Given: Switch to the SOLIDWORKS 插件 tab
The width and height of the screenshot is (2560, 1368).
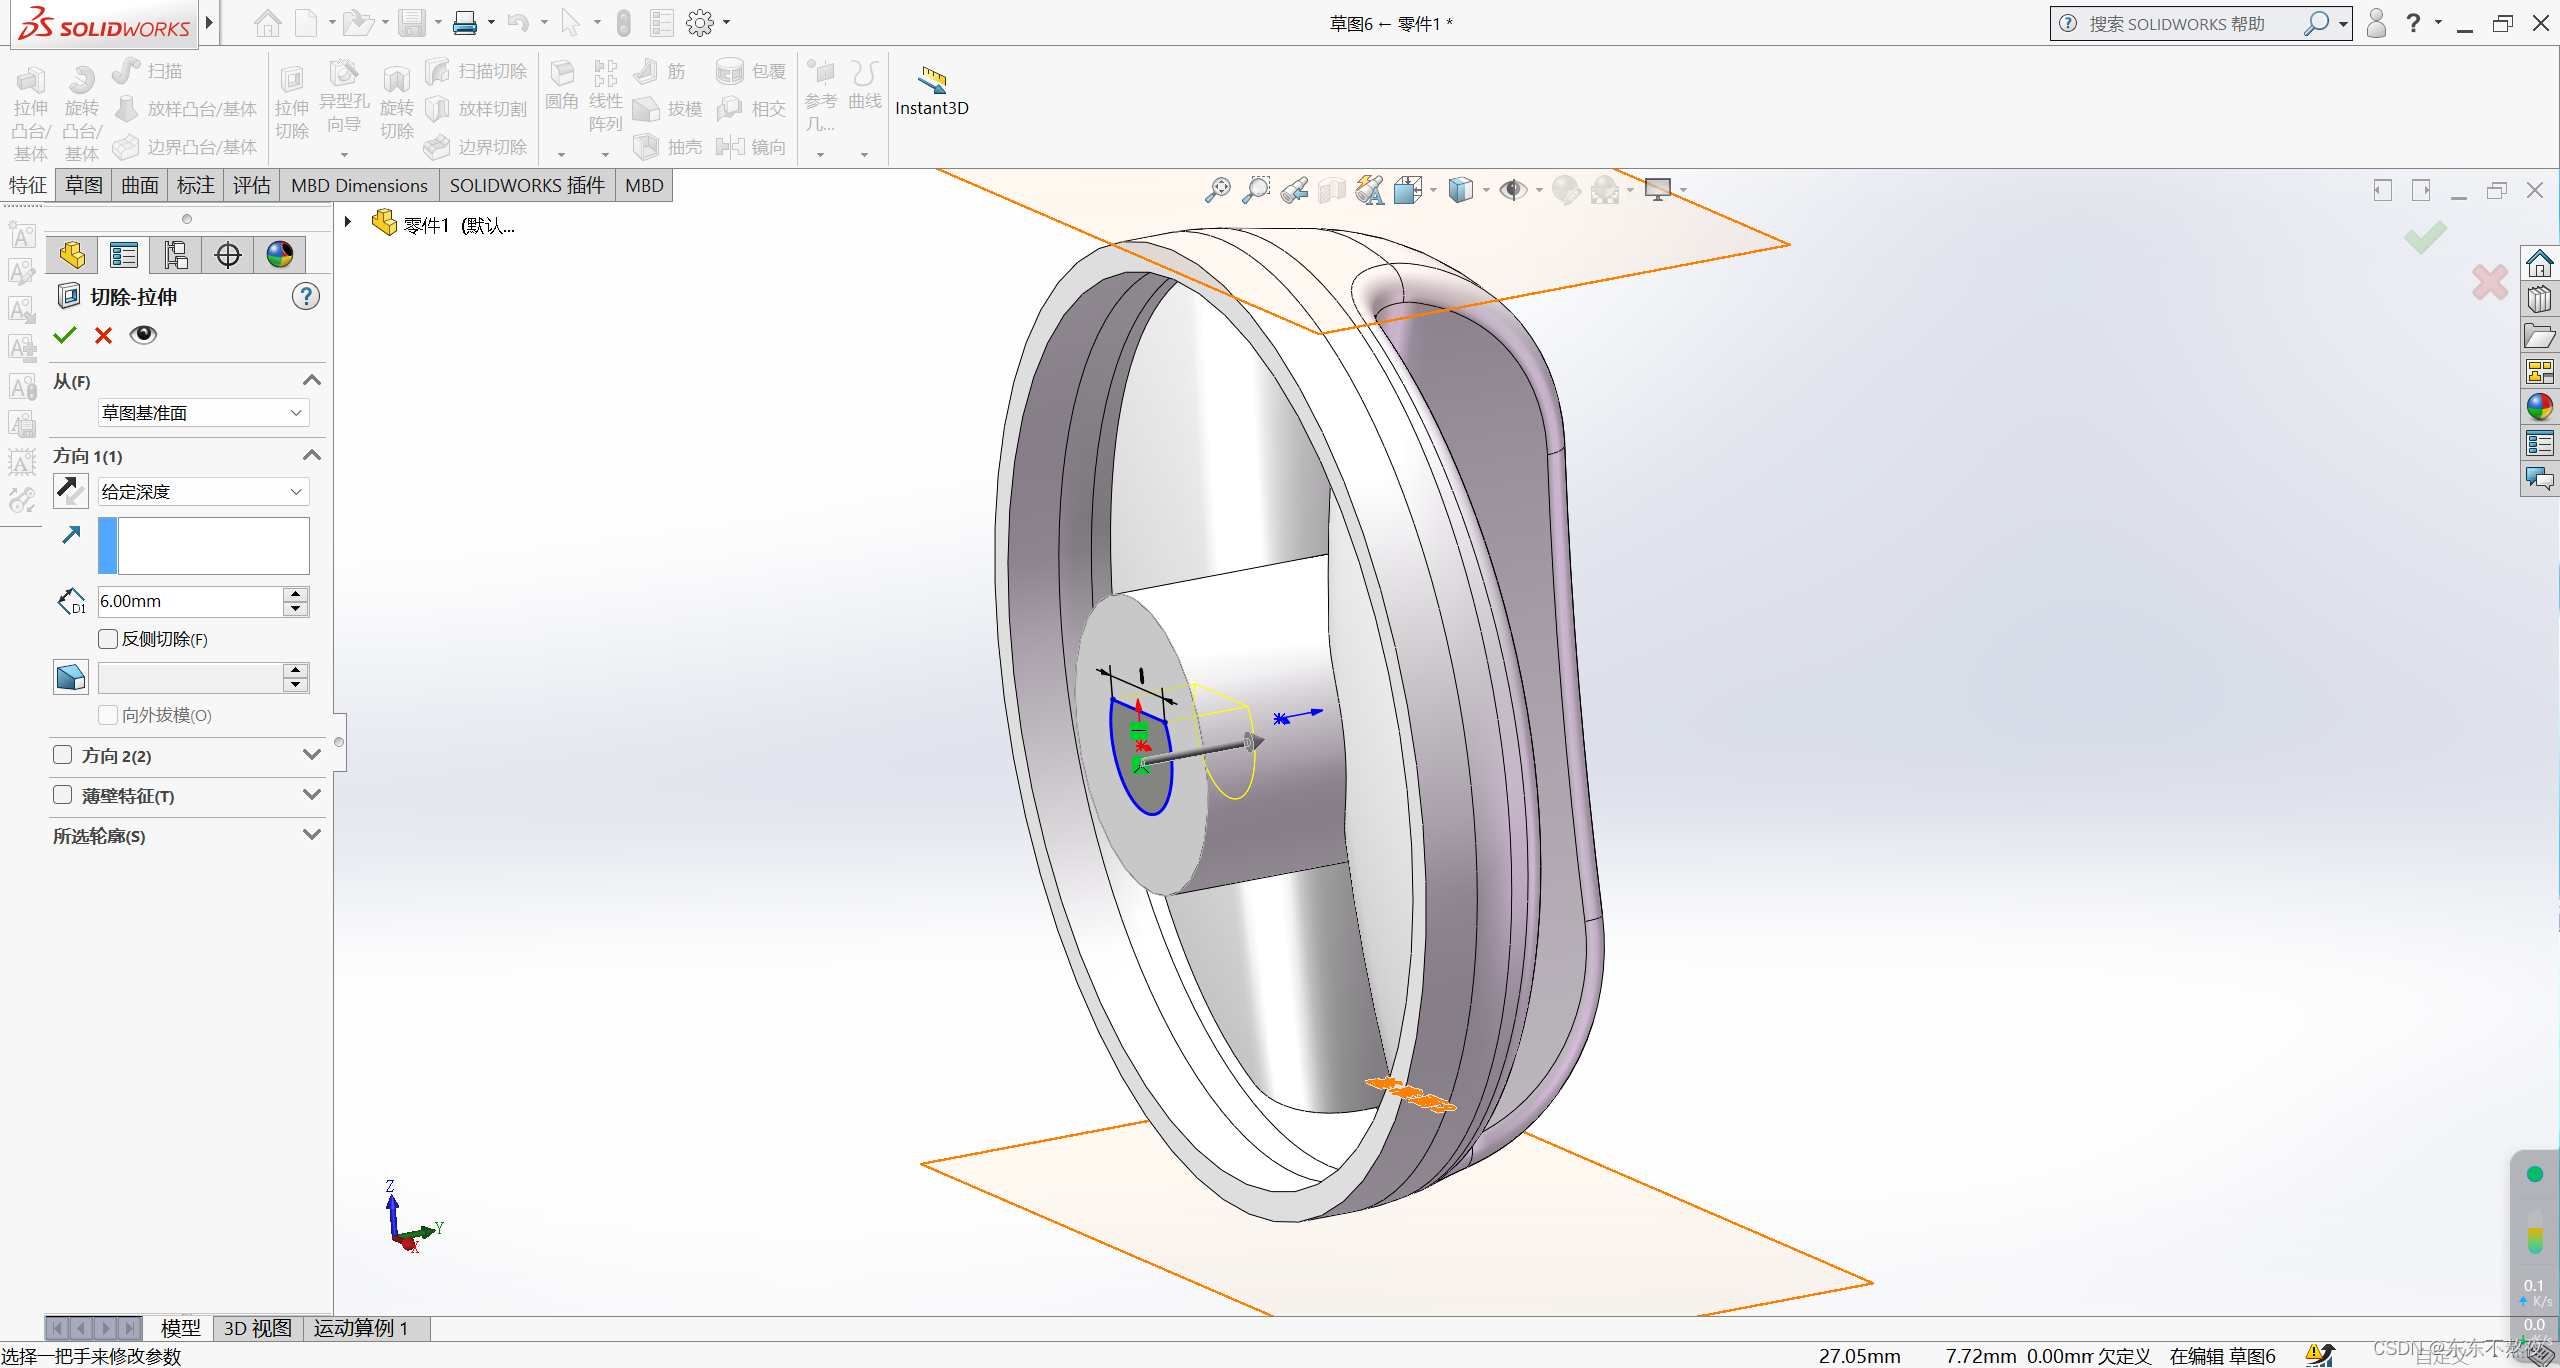Looking at the screenshot, I should [x=527, y=185].
